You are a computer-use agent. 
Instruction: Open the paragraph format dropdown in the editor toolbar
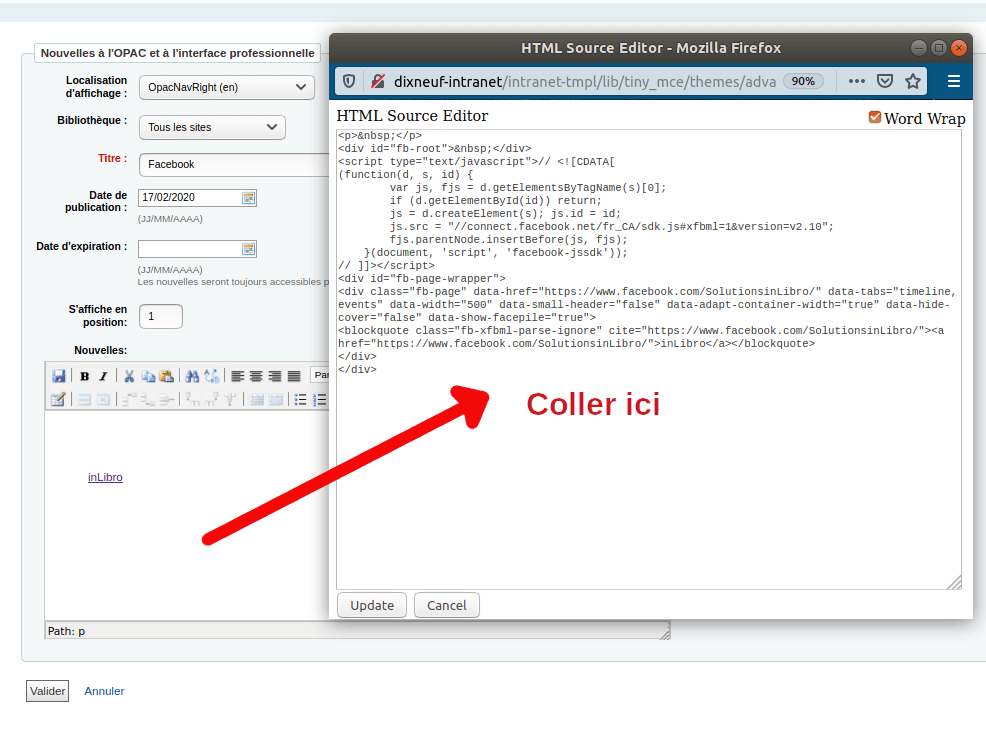pyautogui.click(x=321, y=375)
